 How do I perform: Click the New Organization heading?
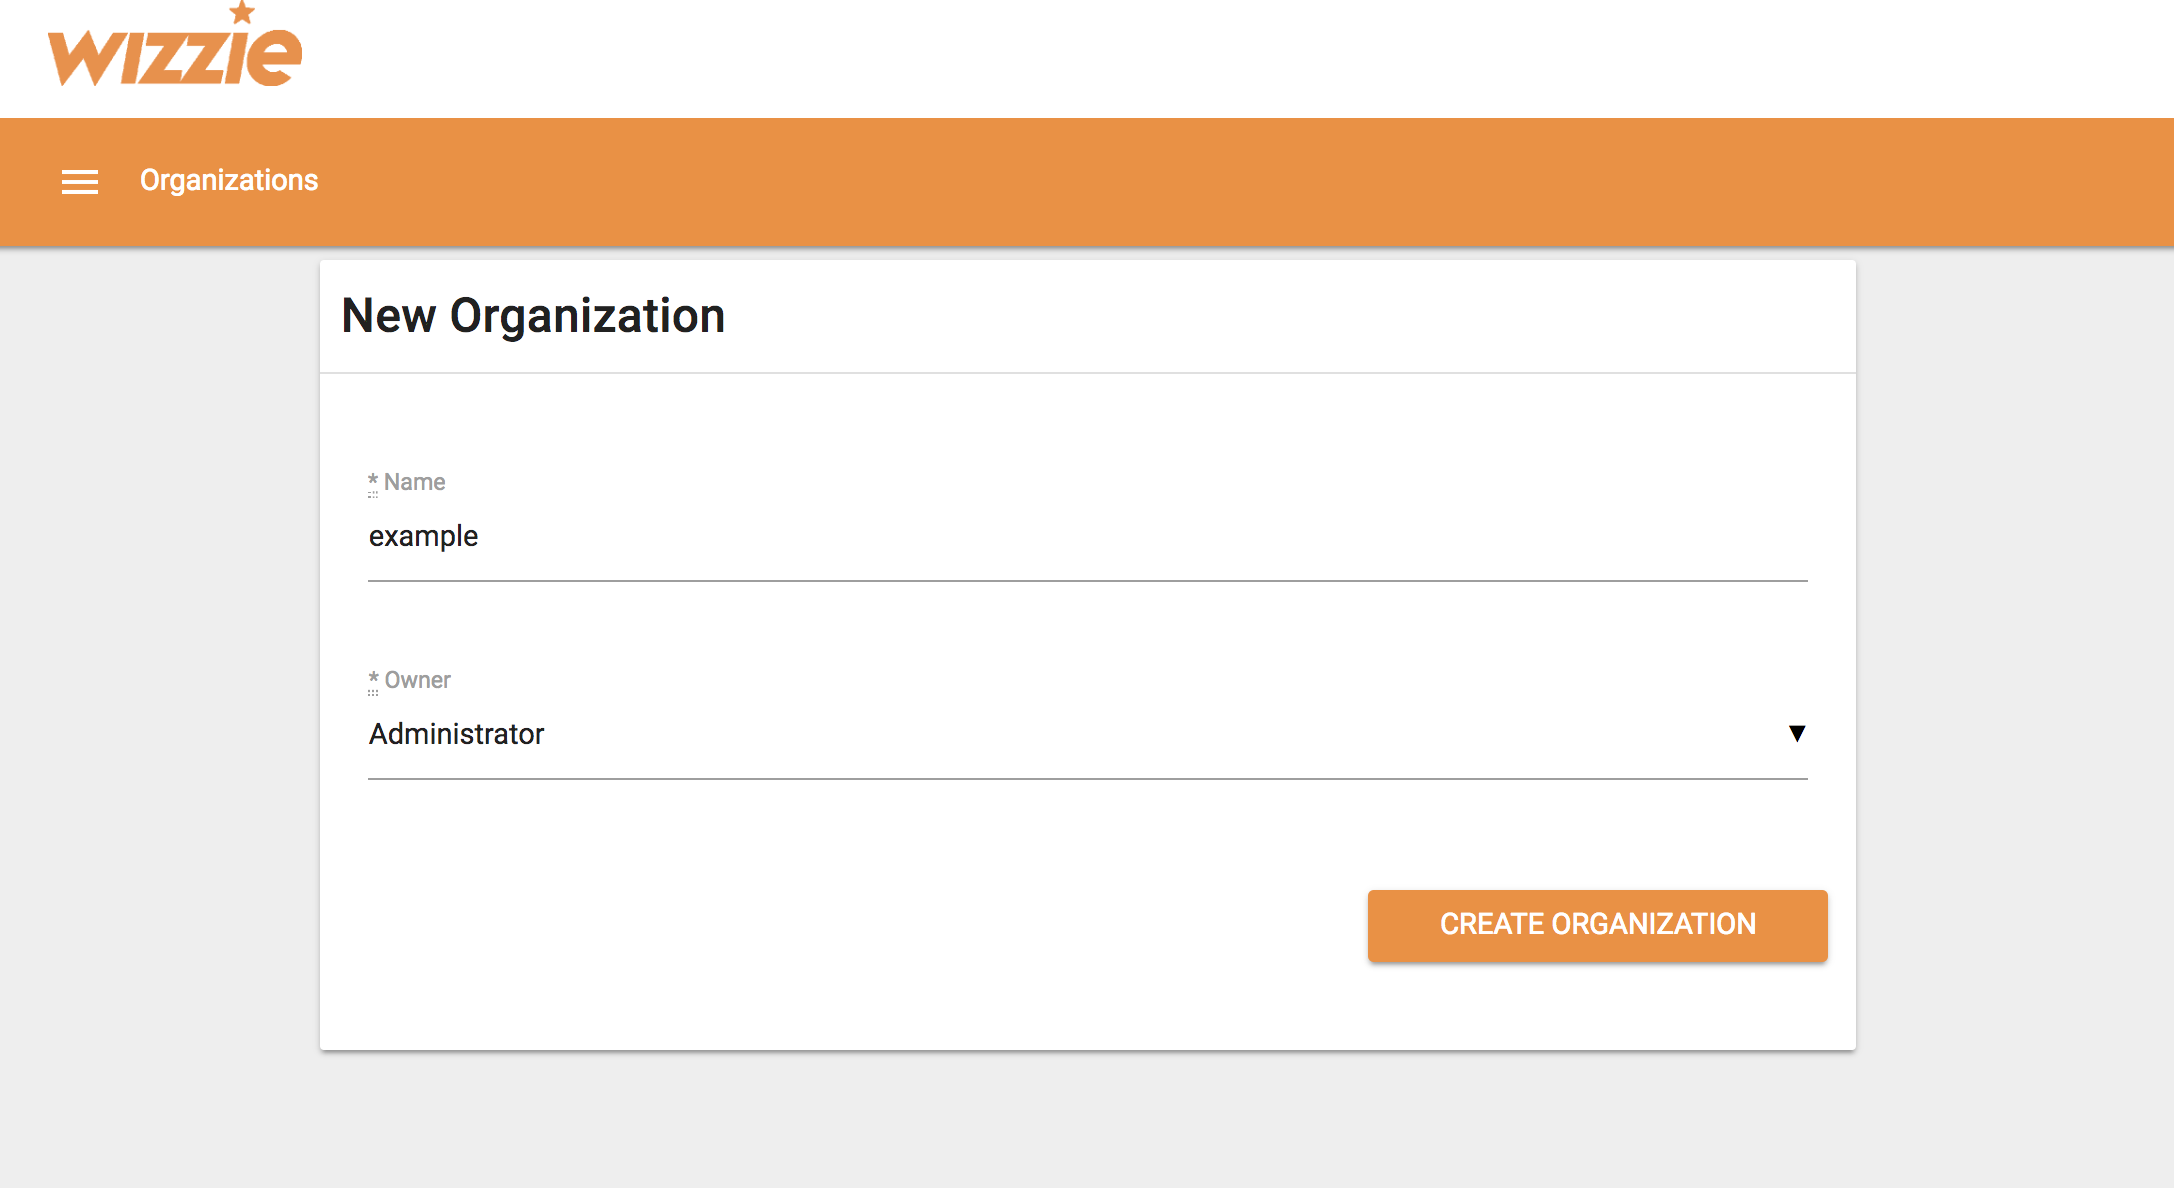point(533,316)
